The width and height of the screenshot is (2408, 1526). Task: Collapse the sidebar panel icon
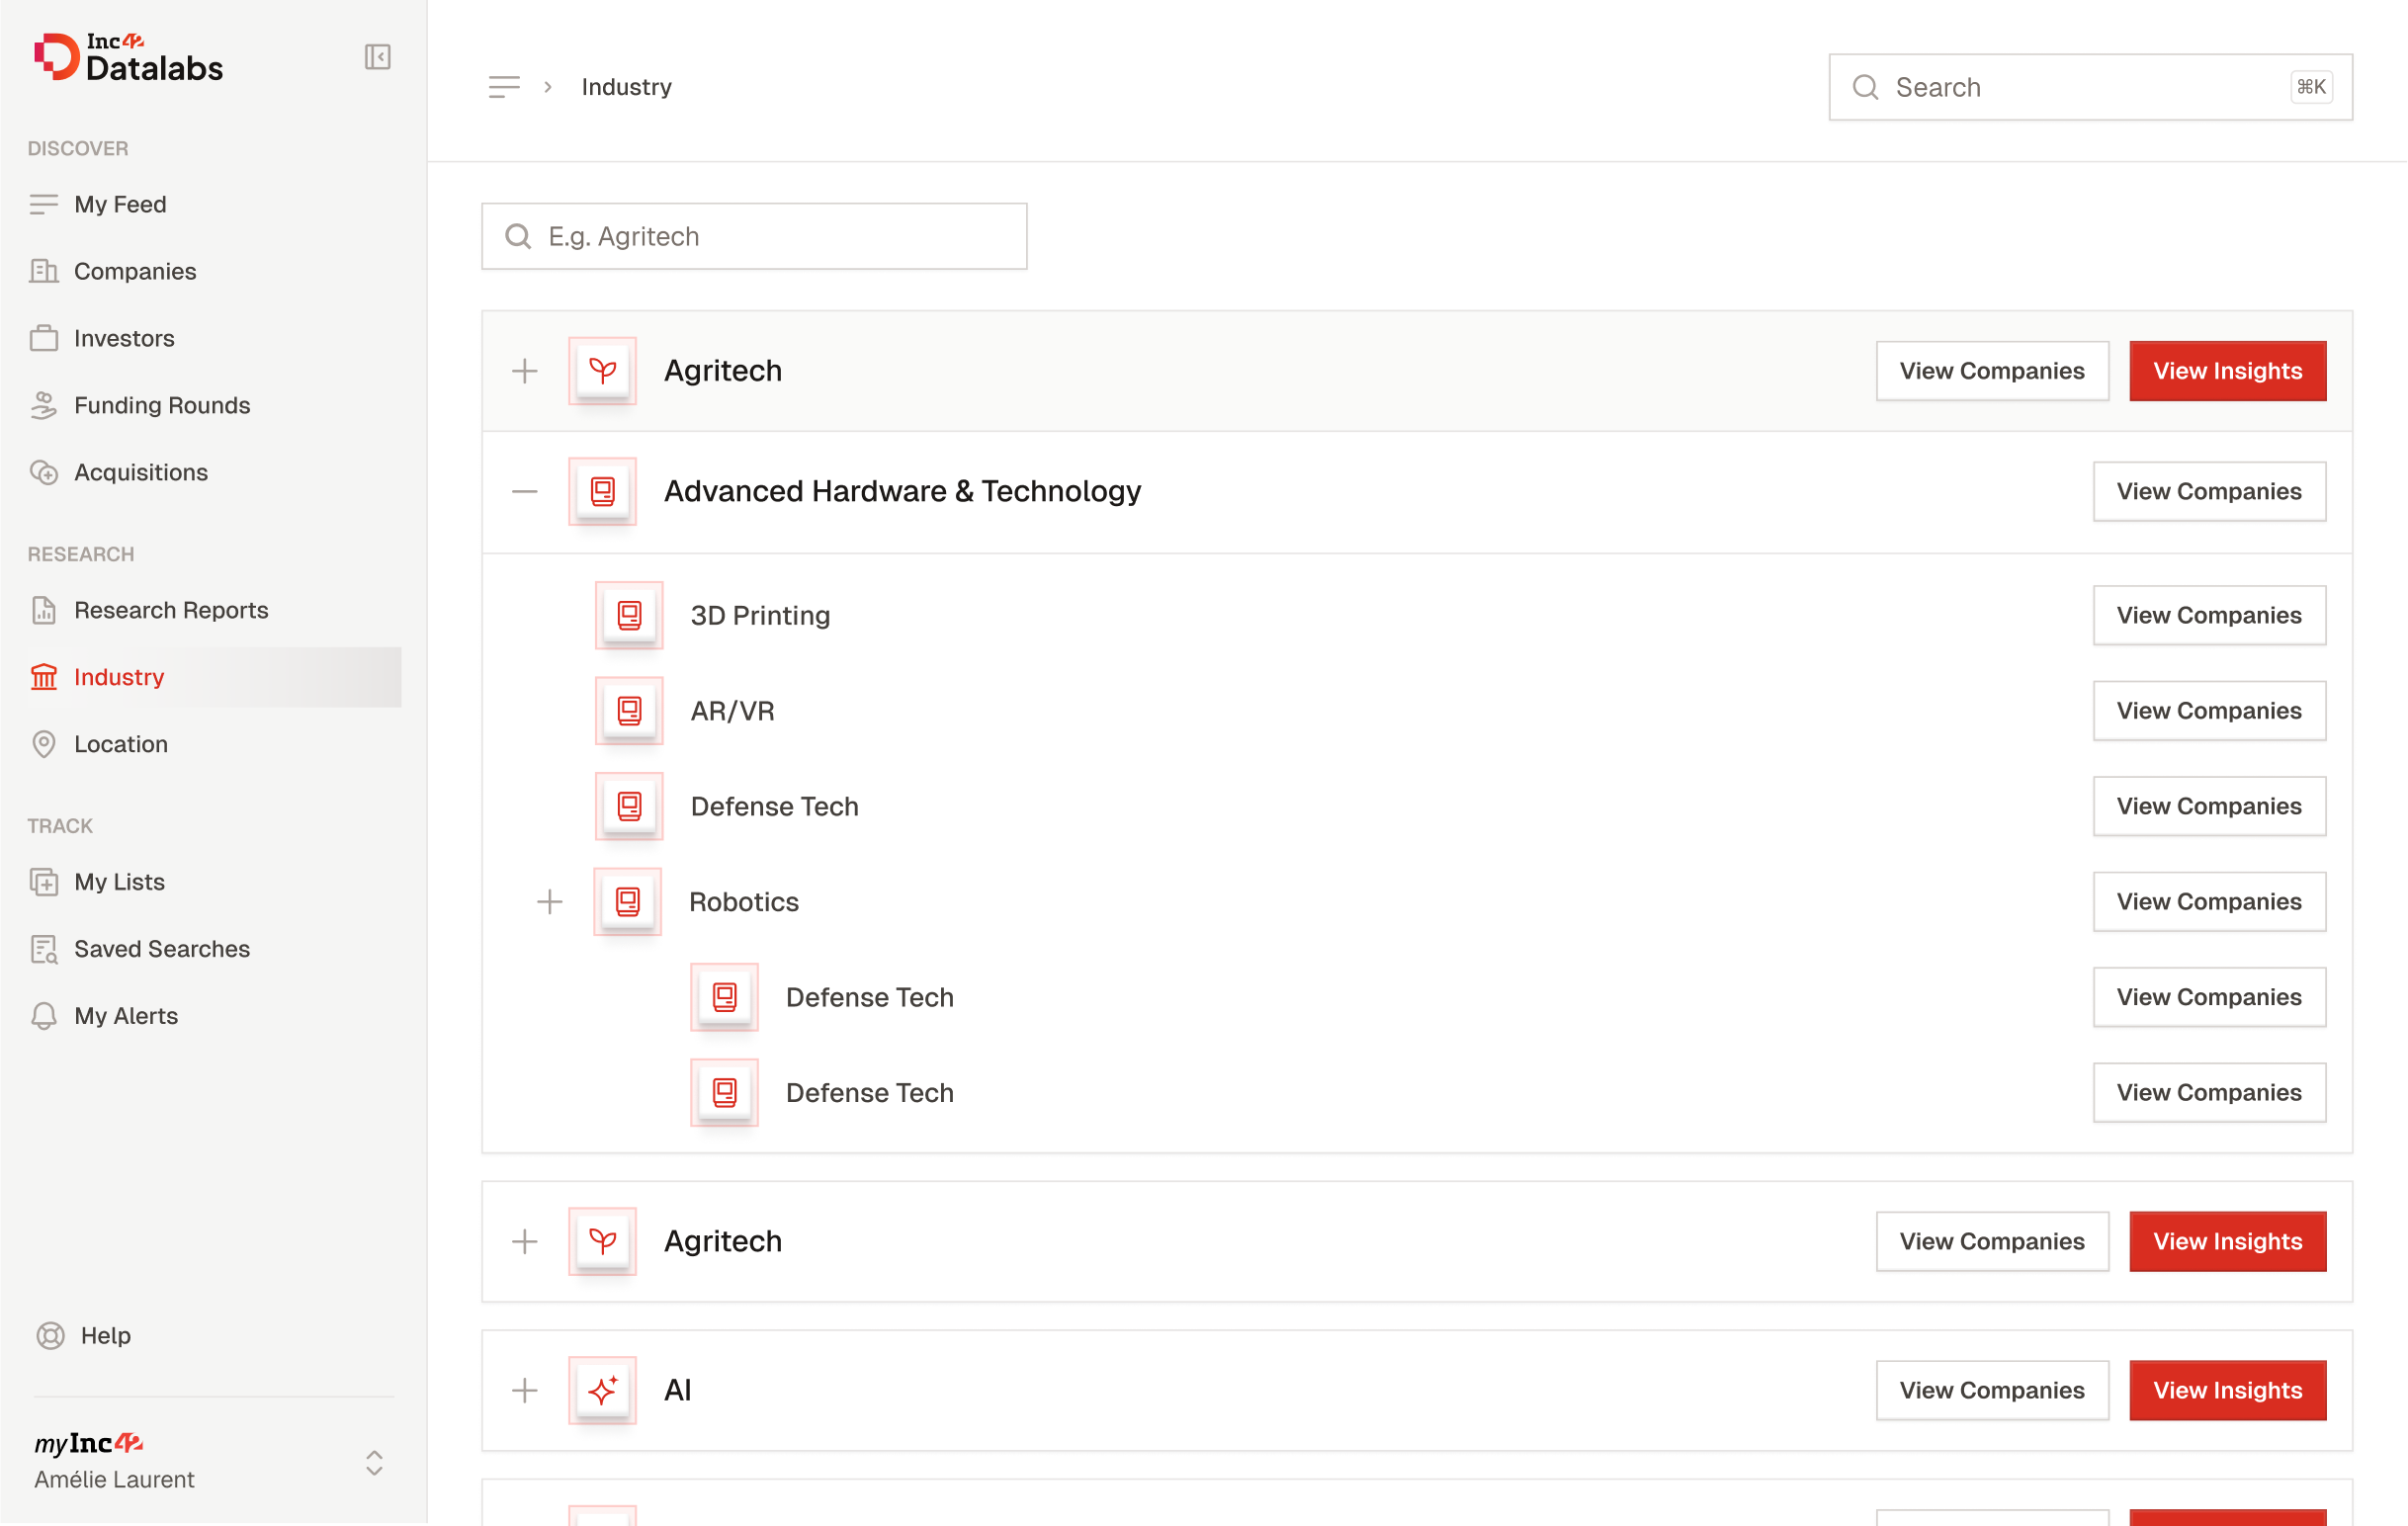[377, 57]
